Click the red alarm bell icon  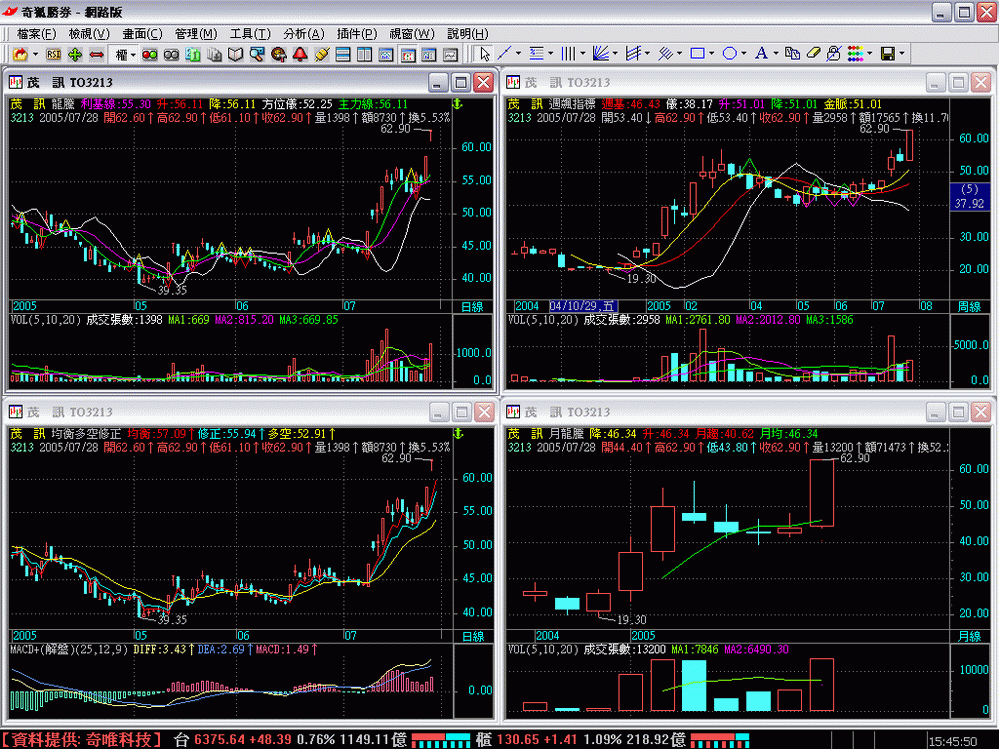coord(300,55)
